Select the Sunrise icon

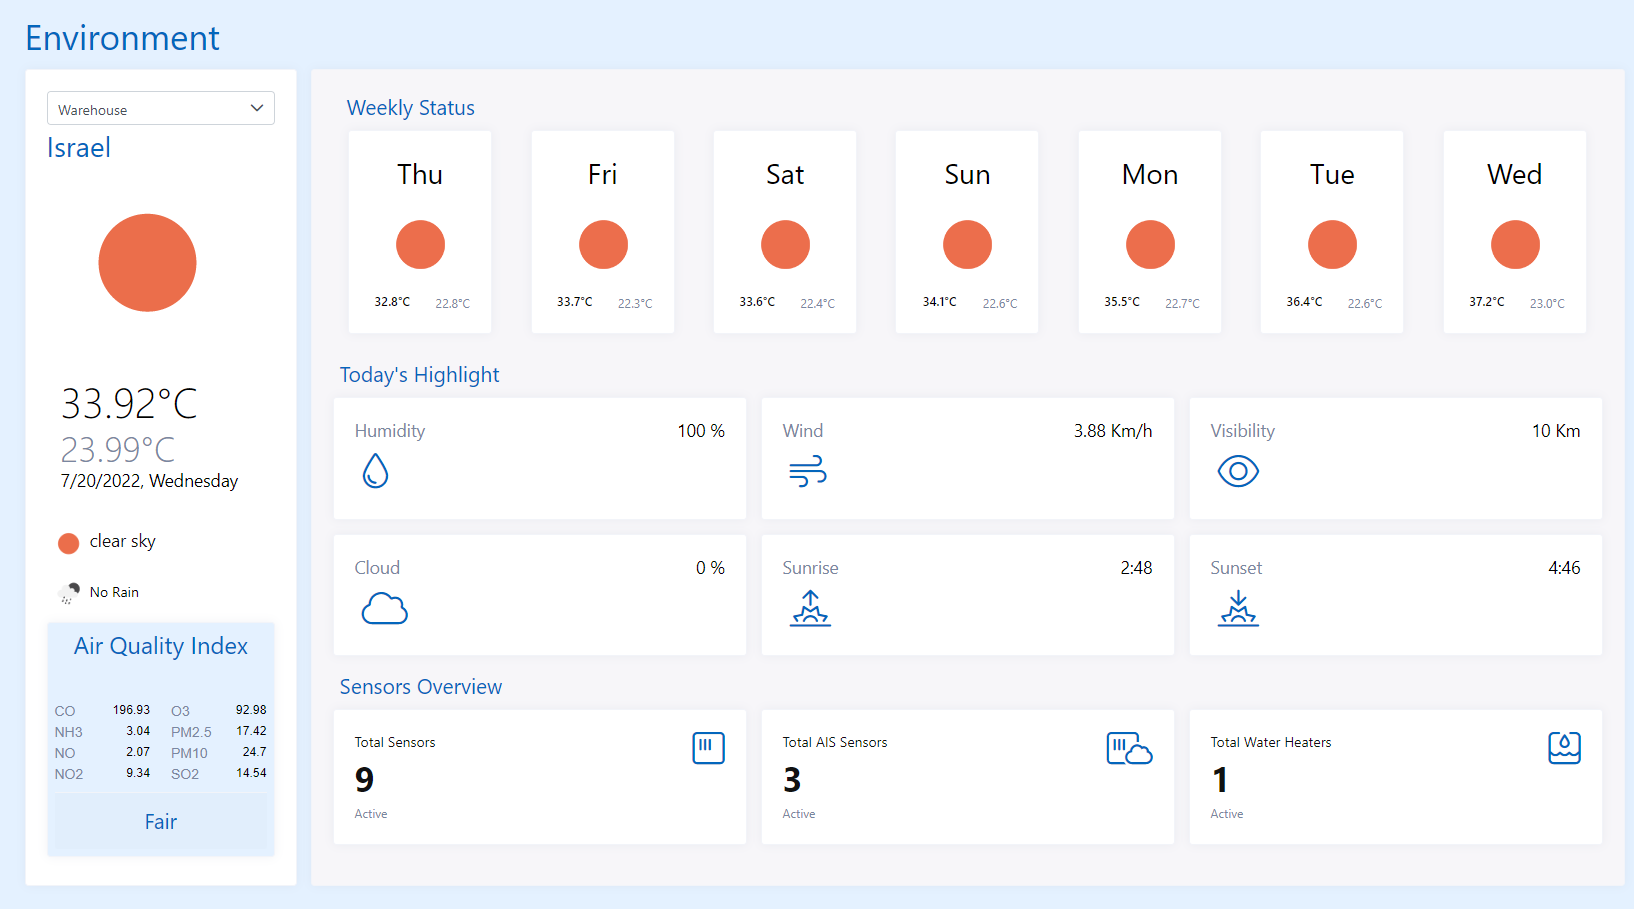pos(811,606)
